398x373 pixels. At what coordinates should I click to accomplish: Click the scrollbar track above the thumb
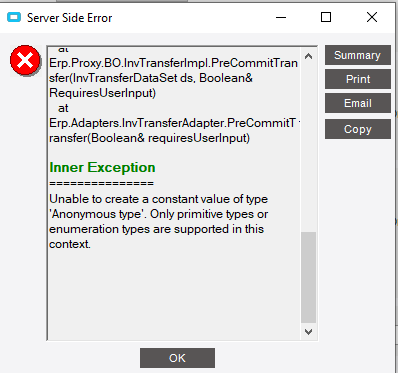pos(308,147)
